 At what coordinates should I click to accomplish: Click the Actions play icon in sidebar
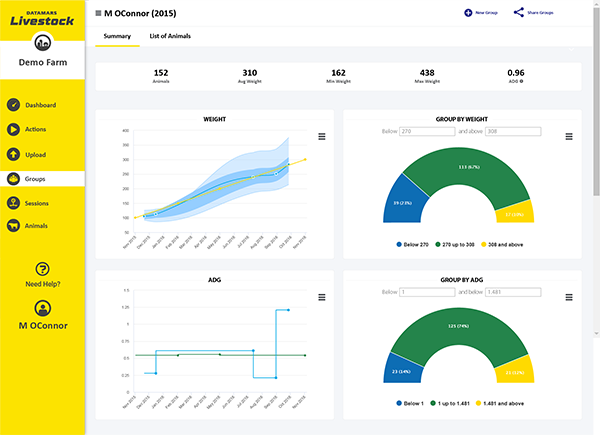click(12, 129)
